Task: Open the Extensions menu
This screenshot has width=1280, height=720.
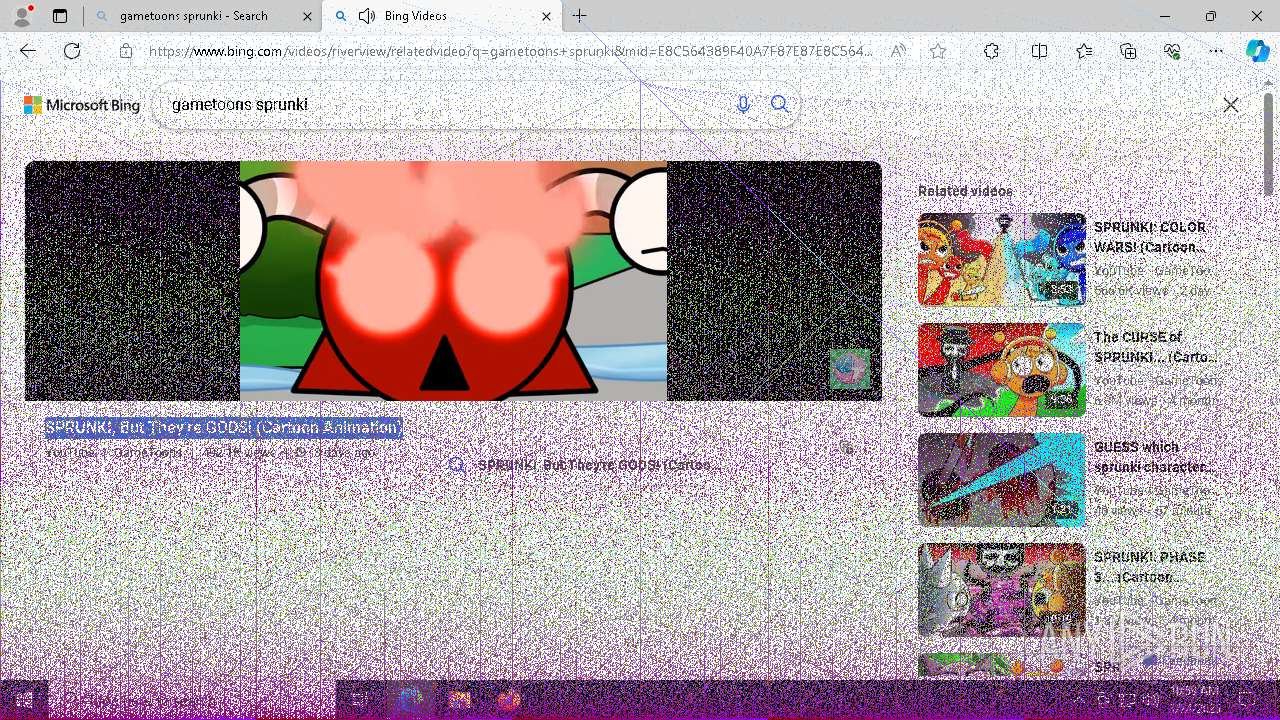Action: [x=991, y=51]
